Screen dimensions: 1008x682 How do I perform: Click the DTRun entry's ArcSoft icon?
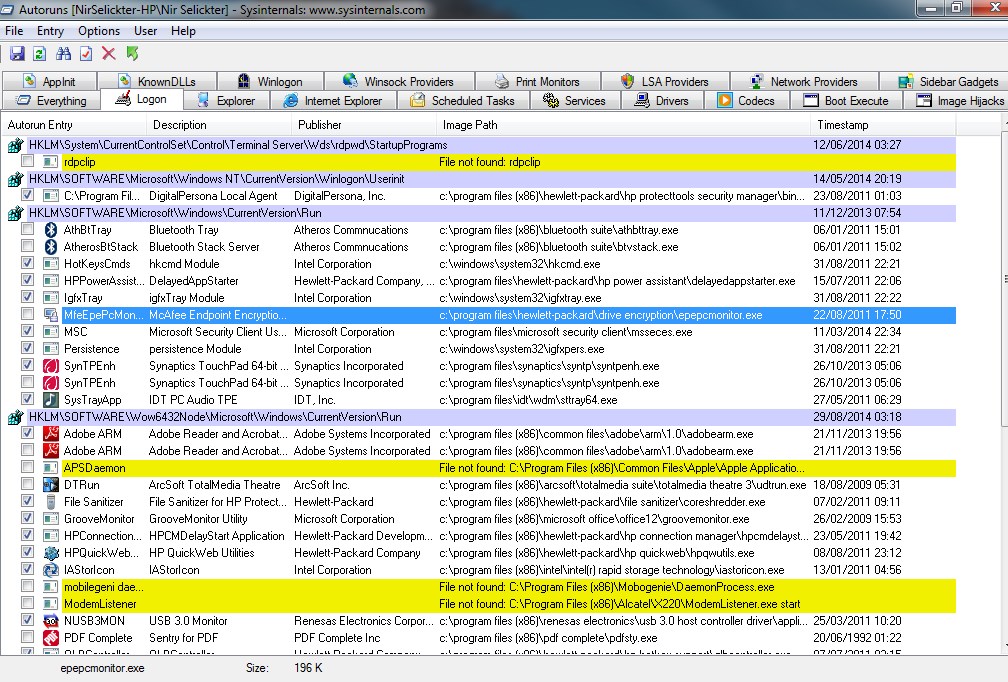coord(51,485)
